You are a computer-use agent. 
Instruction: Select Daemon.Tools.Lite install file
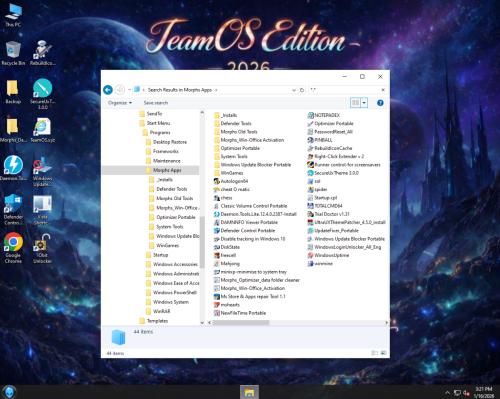point(255,214)
